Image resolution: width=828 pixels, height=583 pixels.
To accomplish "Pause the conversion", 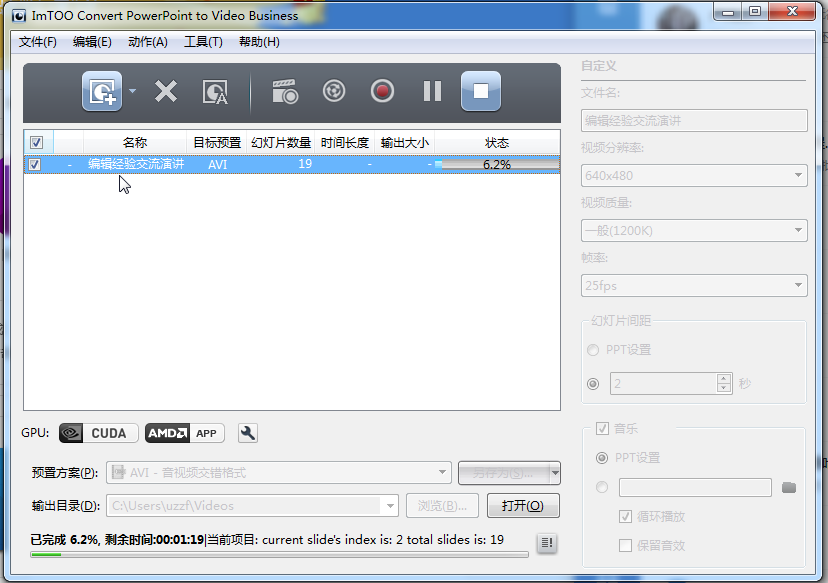I will pyautogui.click(x=432, y=91).
